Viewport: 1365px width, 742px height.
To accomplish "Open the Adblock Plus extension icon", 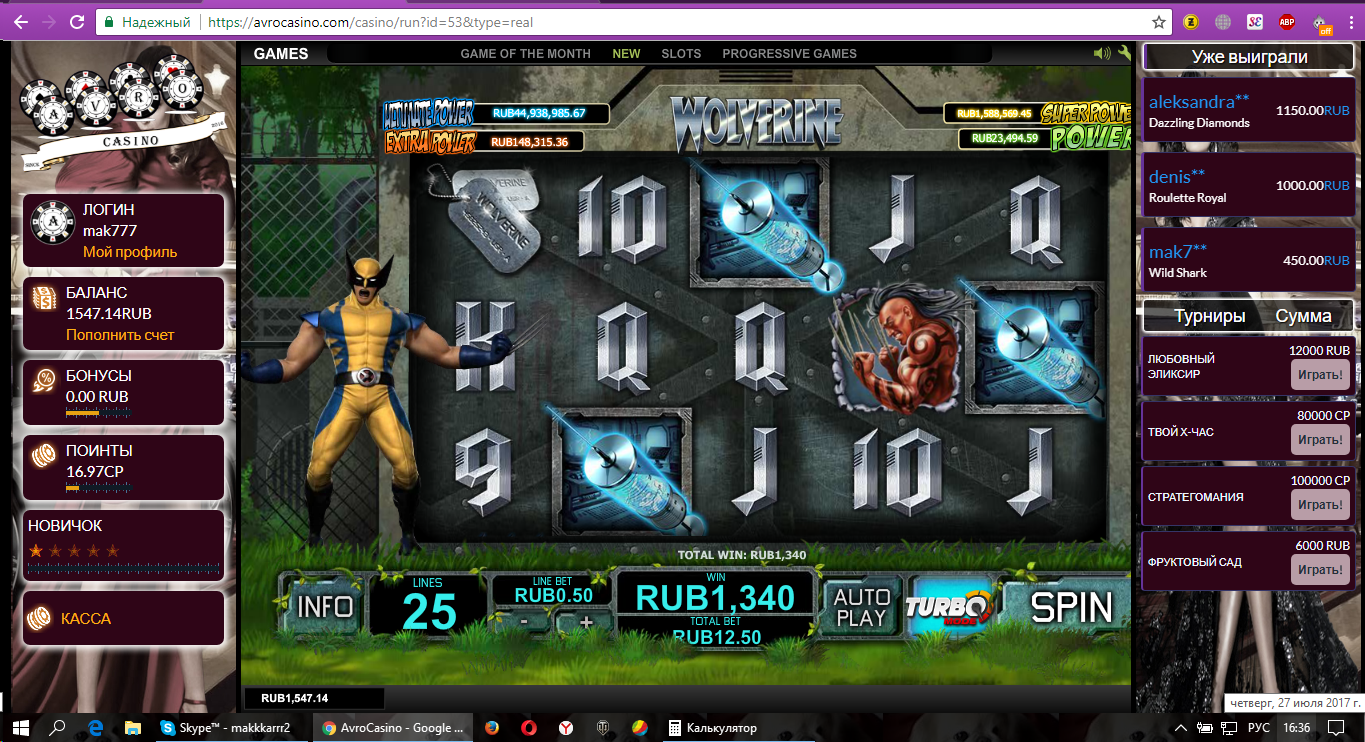I will pos(1286,21).
